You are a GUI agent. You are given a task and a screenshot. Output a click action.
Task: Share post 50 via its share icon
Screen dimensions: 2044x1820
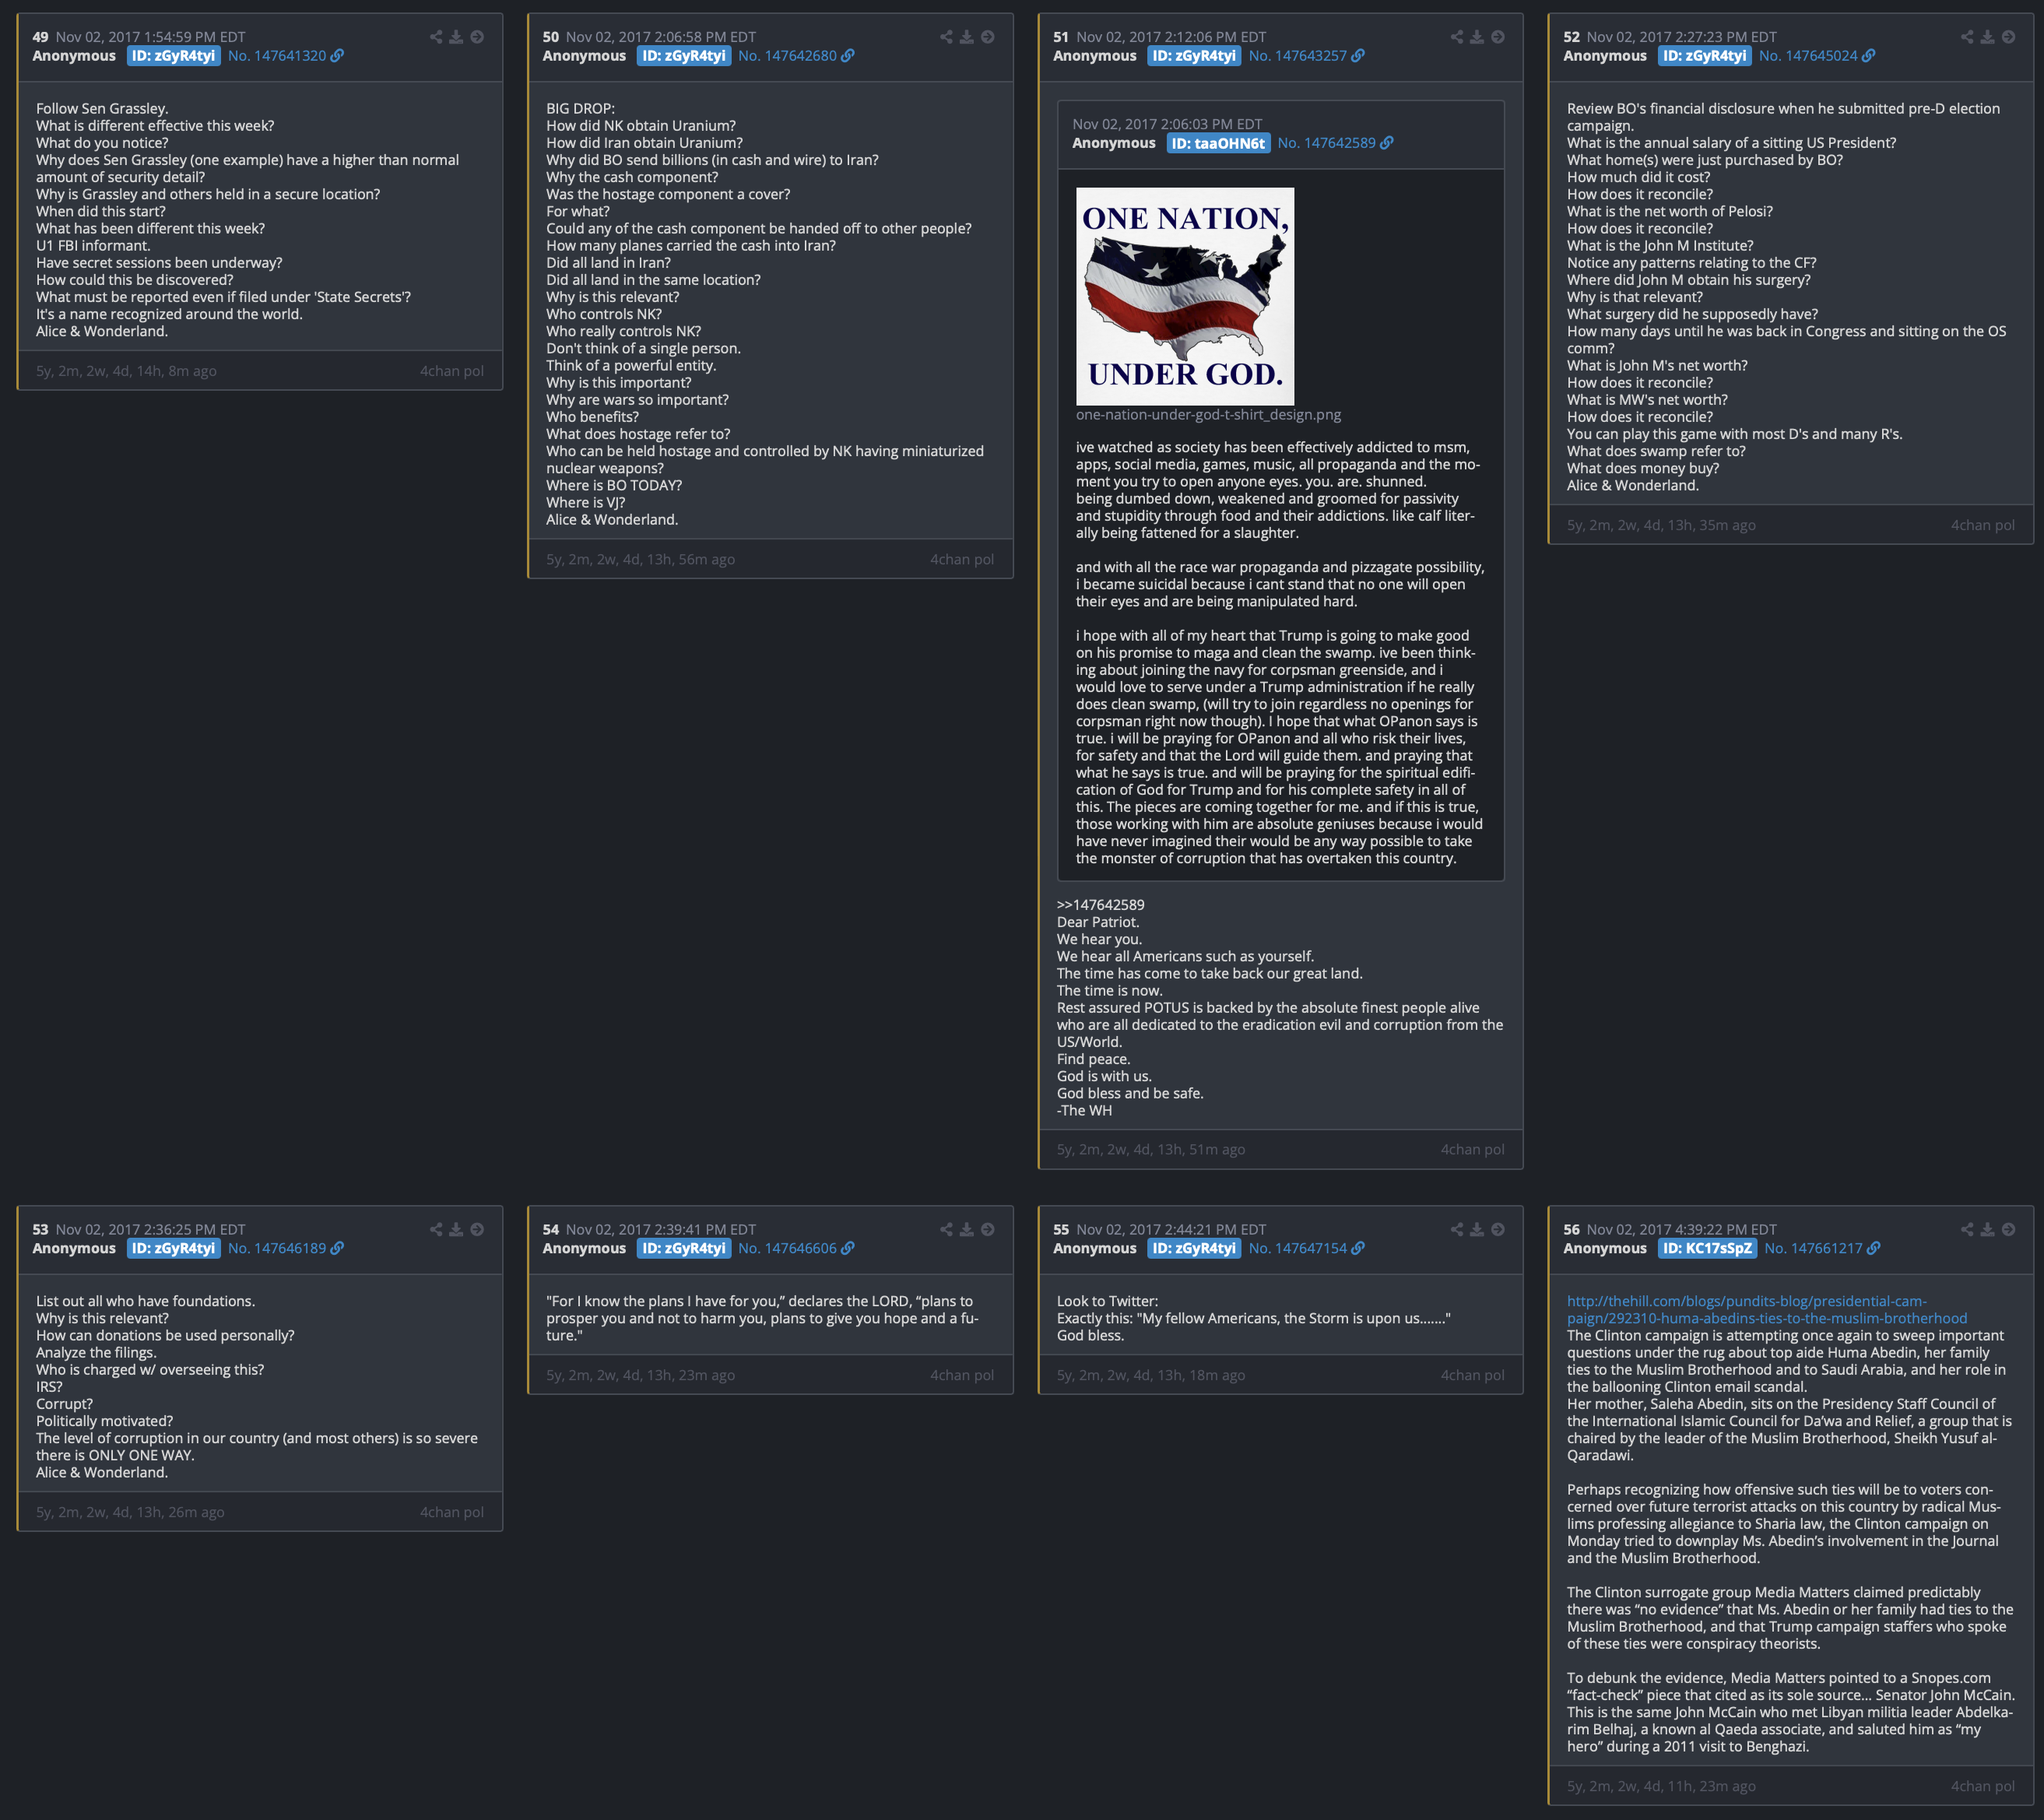pos(946,37)
